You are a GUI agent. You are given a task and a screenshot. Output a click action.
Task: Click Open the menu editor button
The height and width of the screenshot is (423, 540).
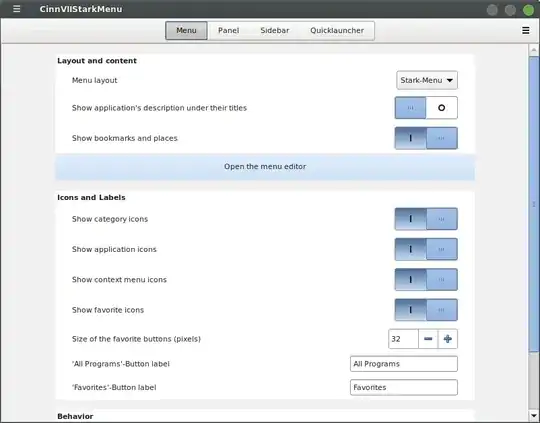265,167
